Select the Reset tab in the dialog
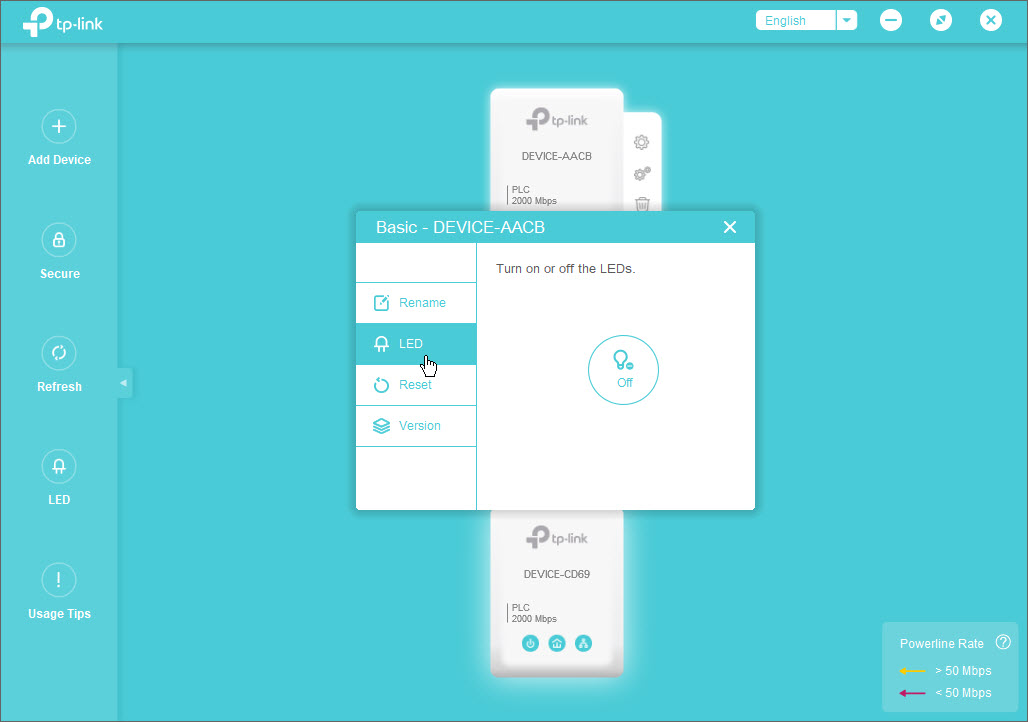This screenshot has width=1028, height=722. [416, 385]
